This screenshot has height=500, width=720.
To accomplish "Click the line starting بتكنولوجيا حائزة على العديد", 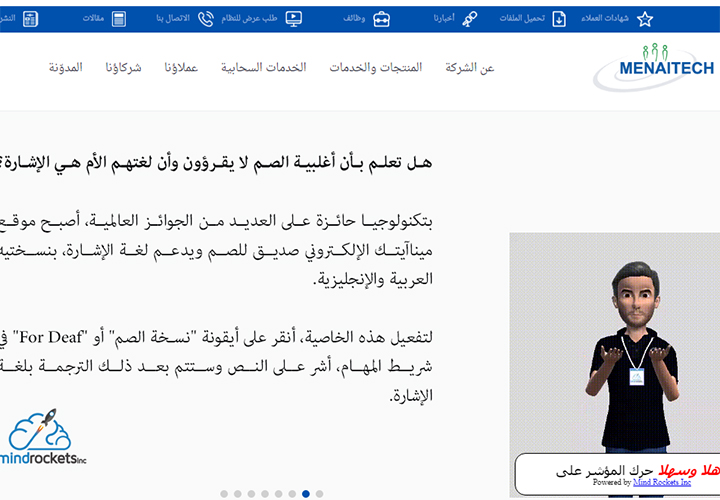I will [216, 221].
